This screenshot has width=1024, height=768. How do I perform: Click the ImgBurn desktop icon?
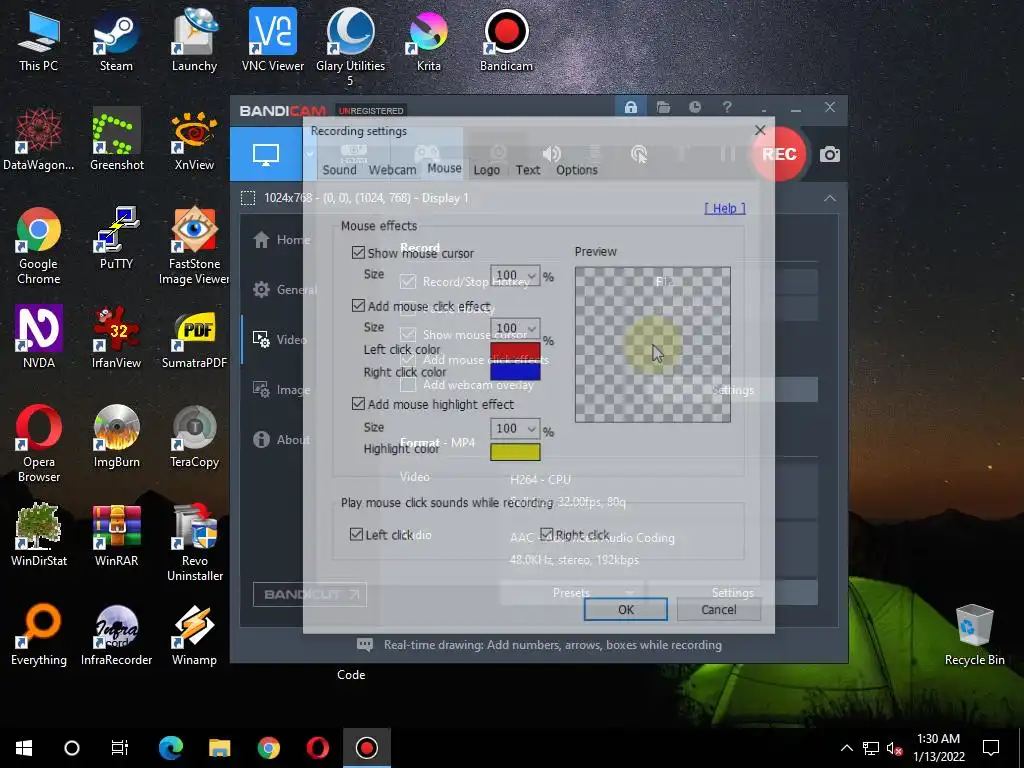(x=116, y=436)
